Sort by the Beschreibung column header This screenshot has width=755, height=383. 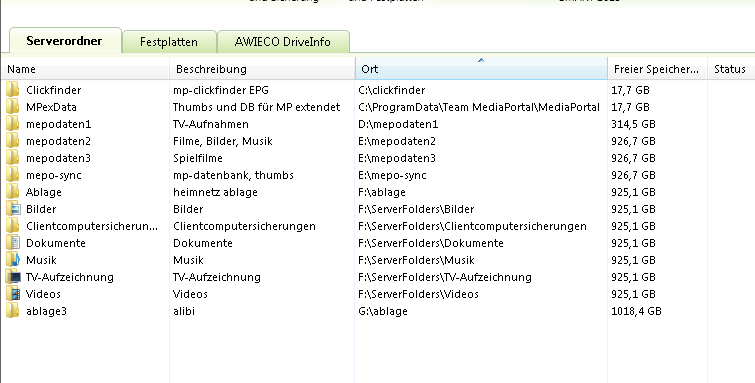pos(262,69)
